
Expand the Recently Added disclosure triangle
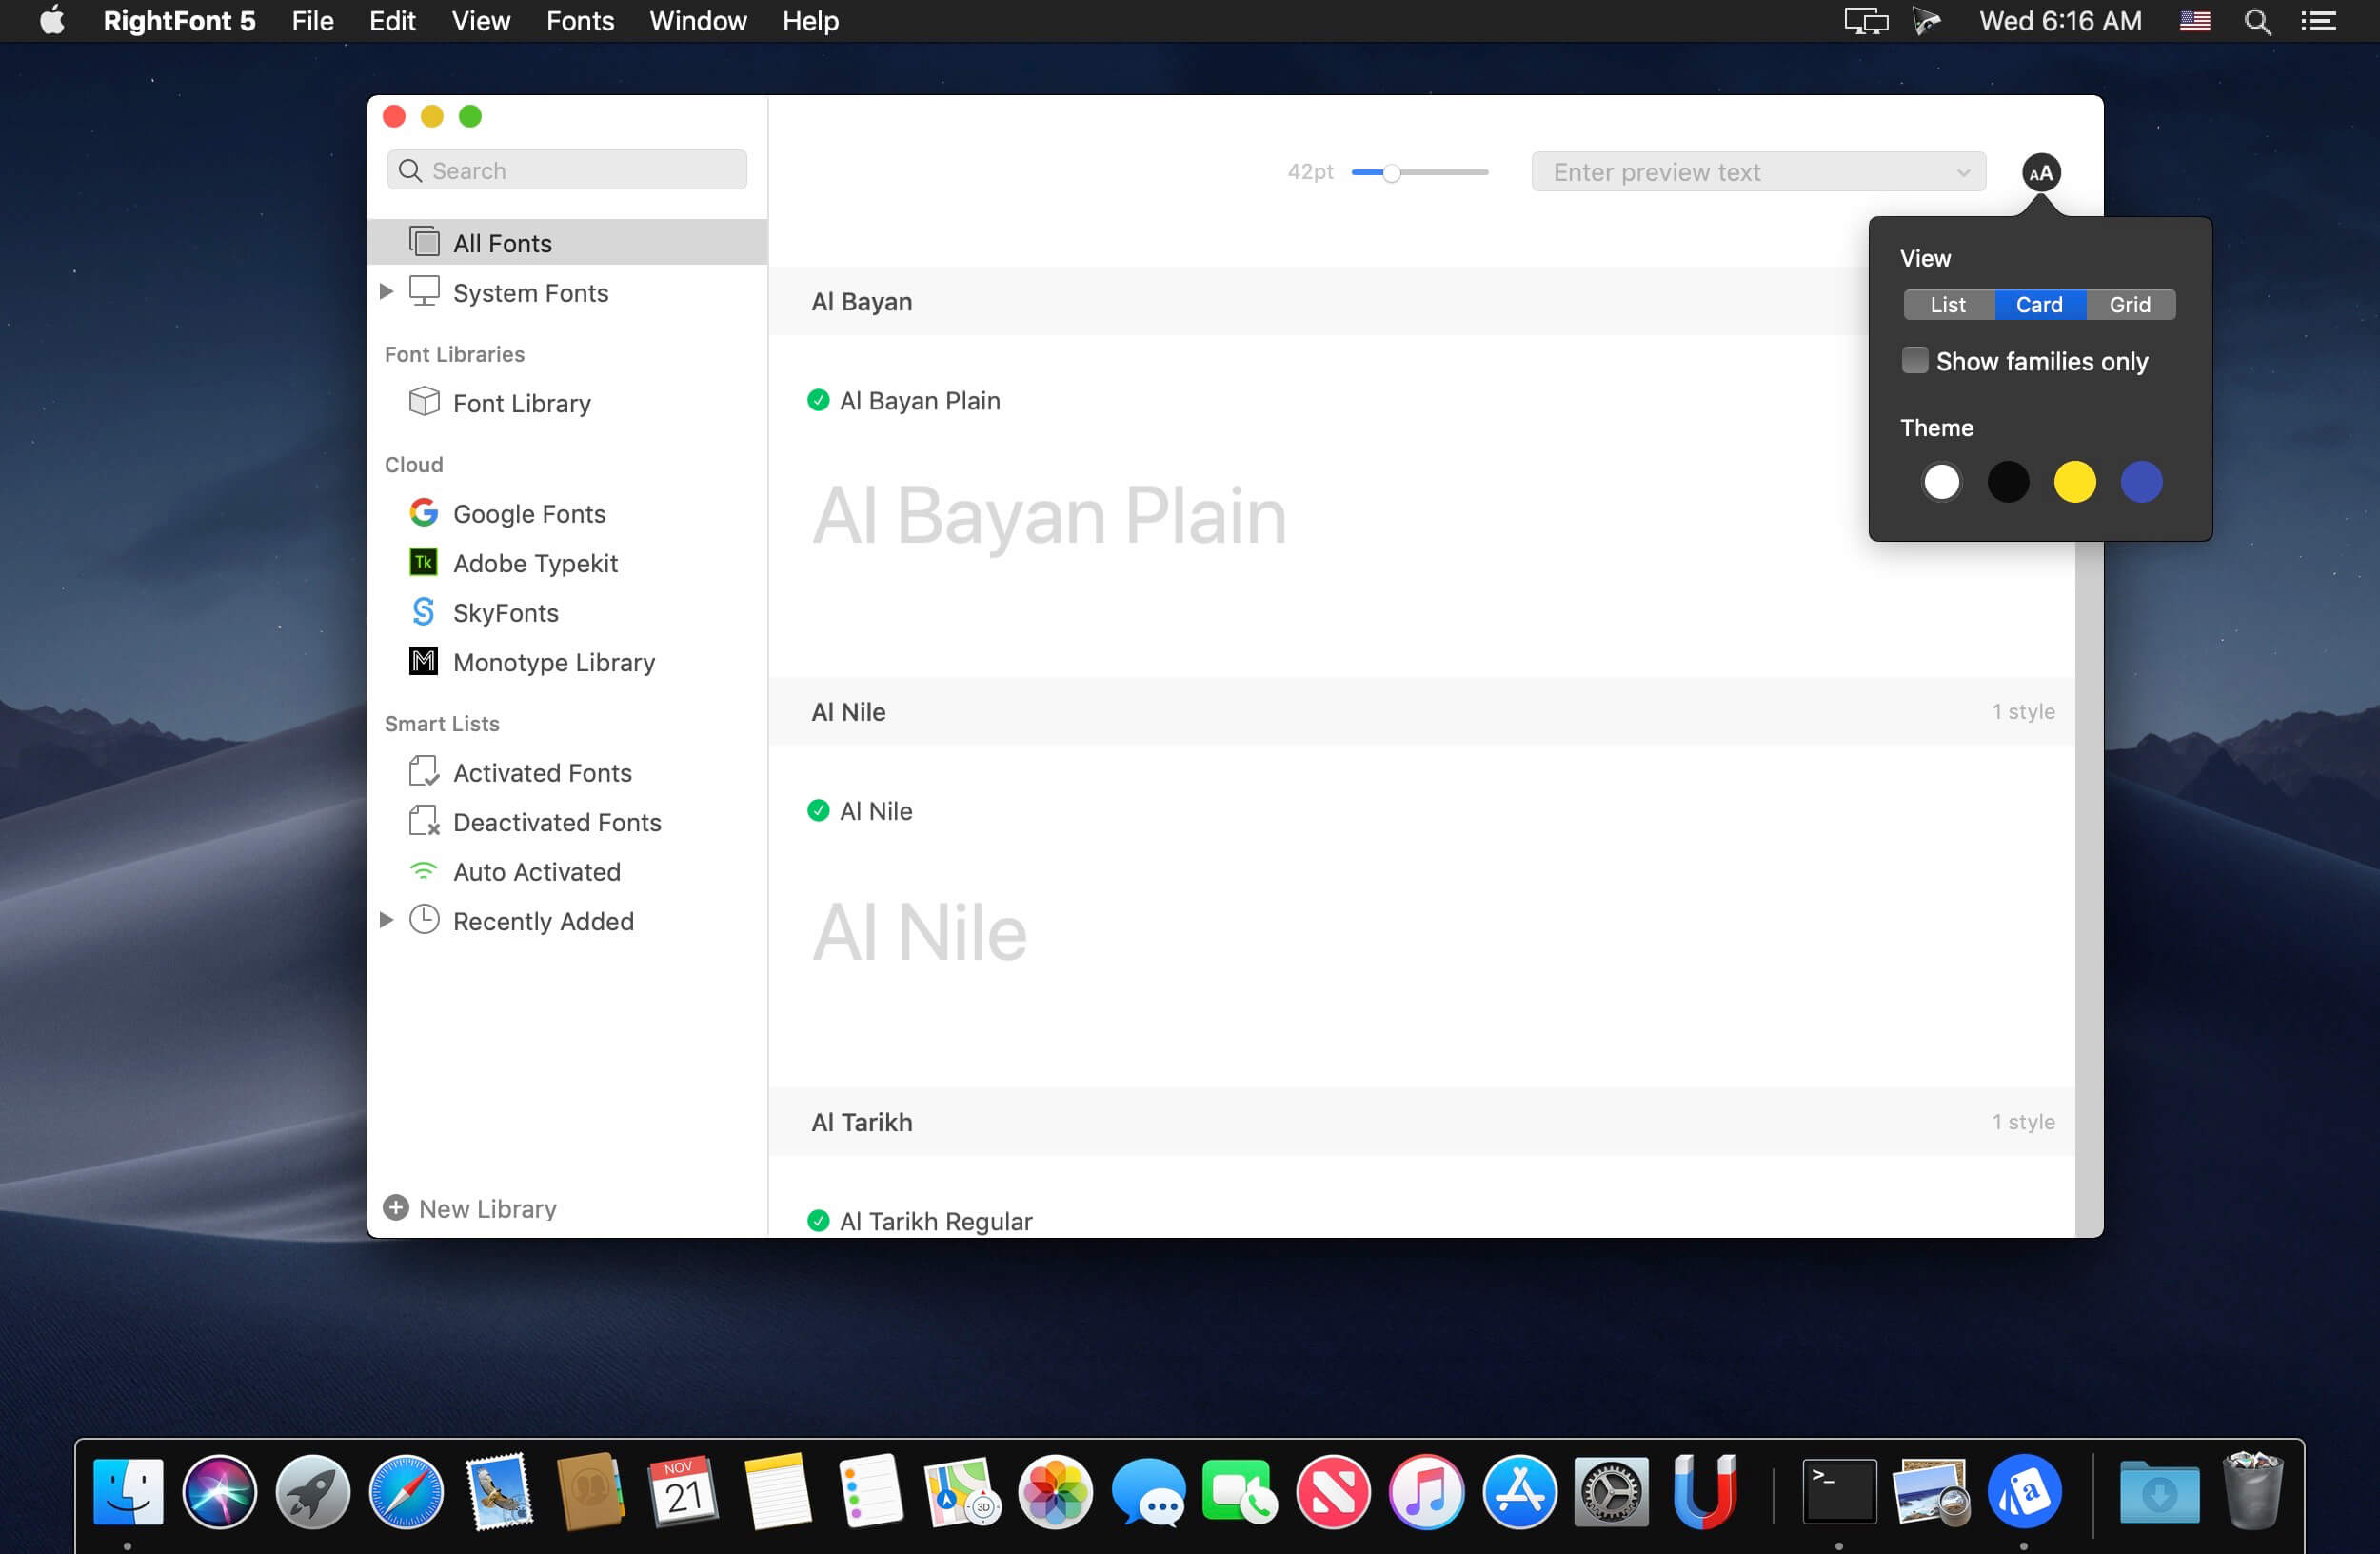click(386, 920)
